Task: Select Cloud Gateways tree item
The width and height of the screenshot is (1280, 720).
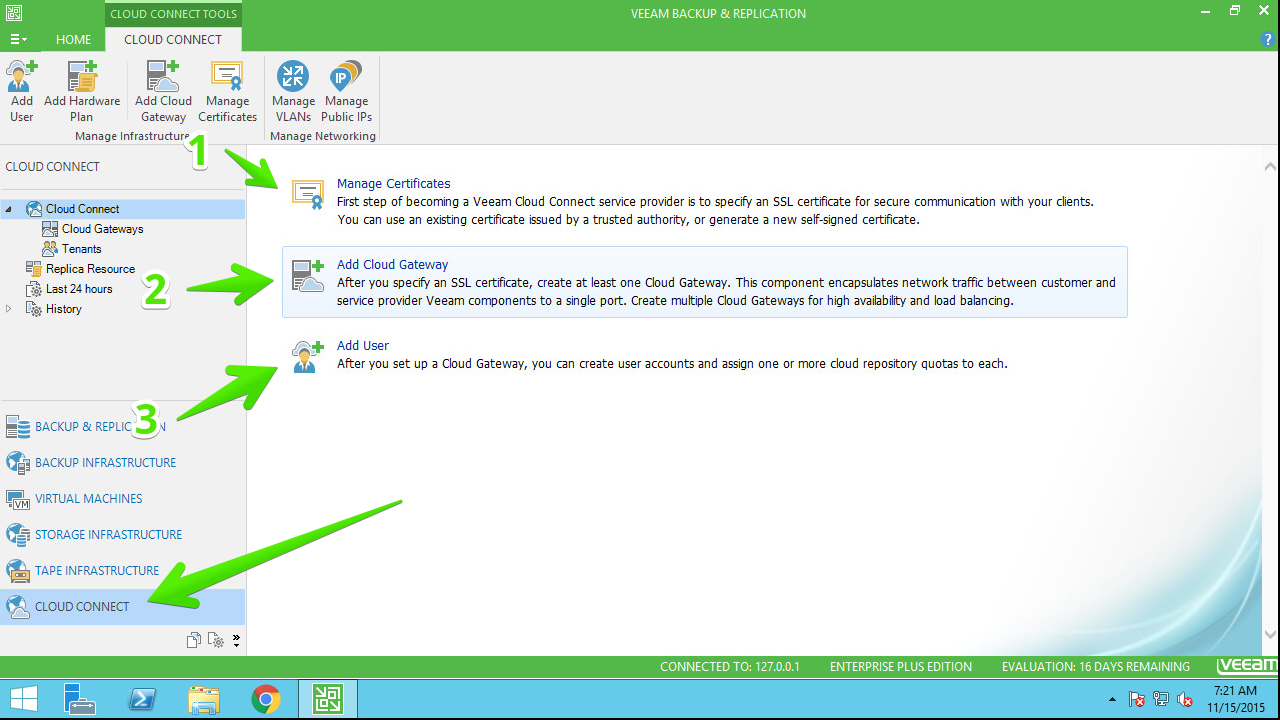Action: pos(102,229)
